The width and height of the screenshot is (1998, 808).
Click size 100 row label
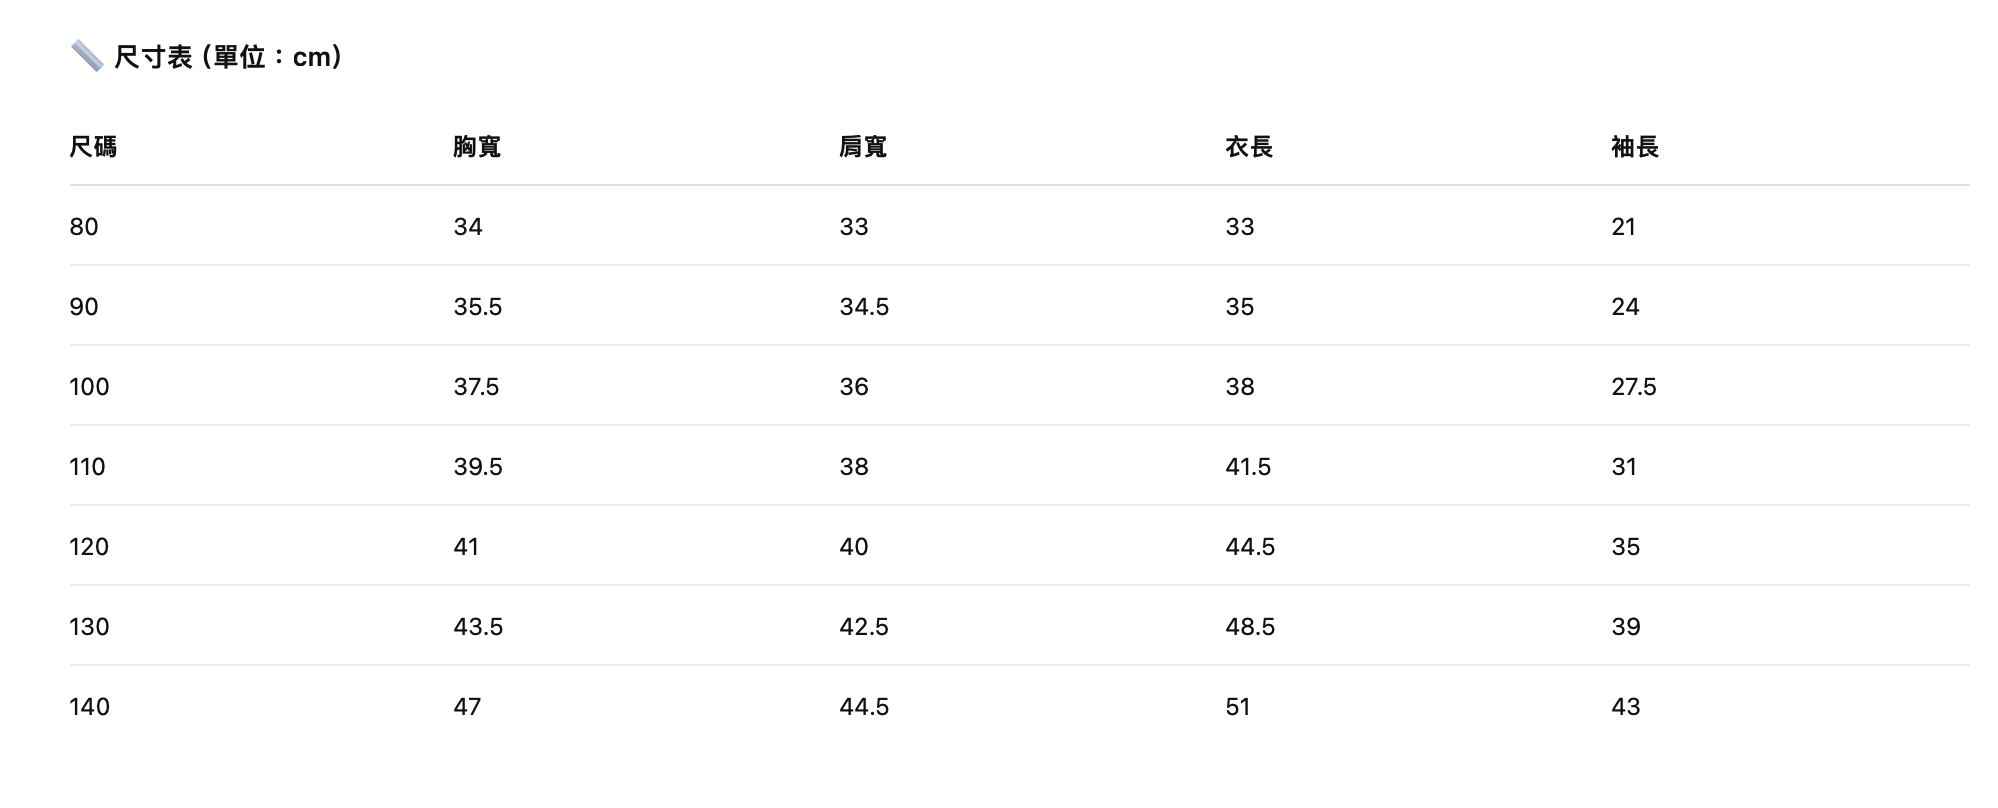coord(89,387)
